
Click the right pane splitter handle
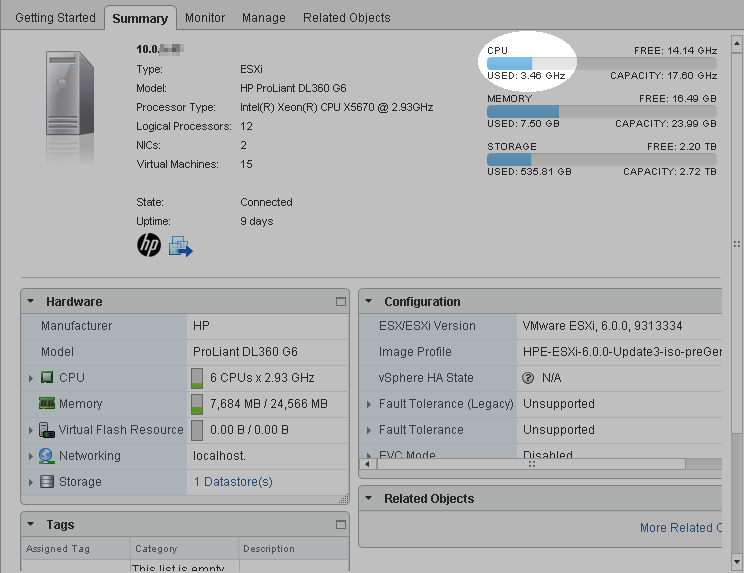736,244
